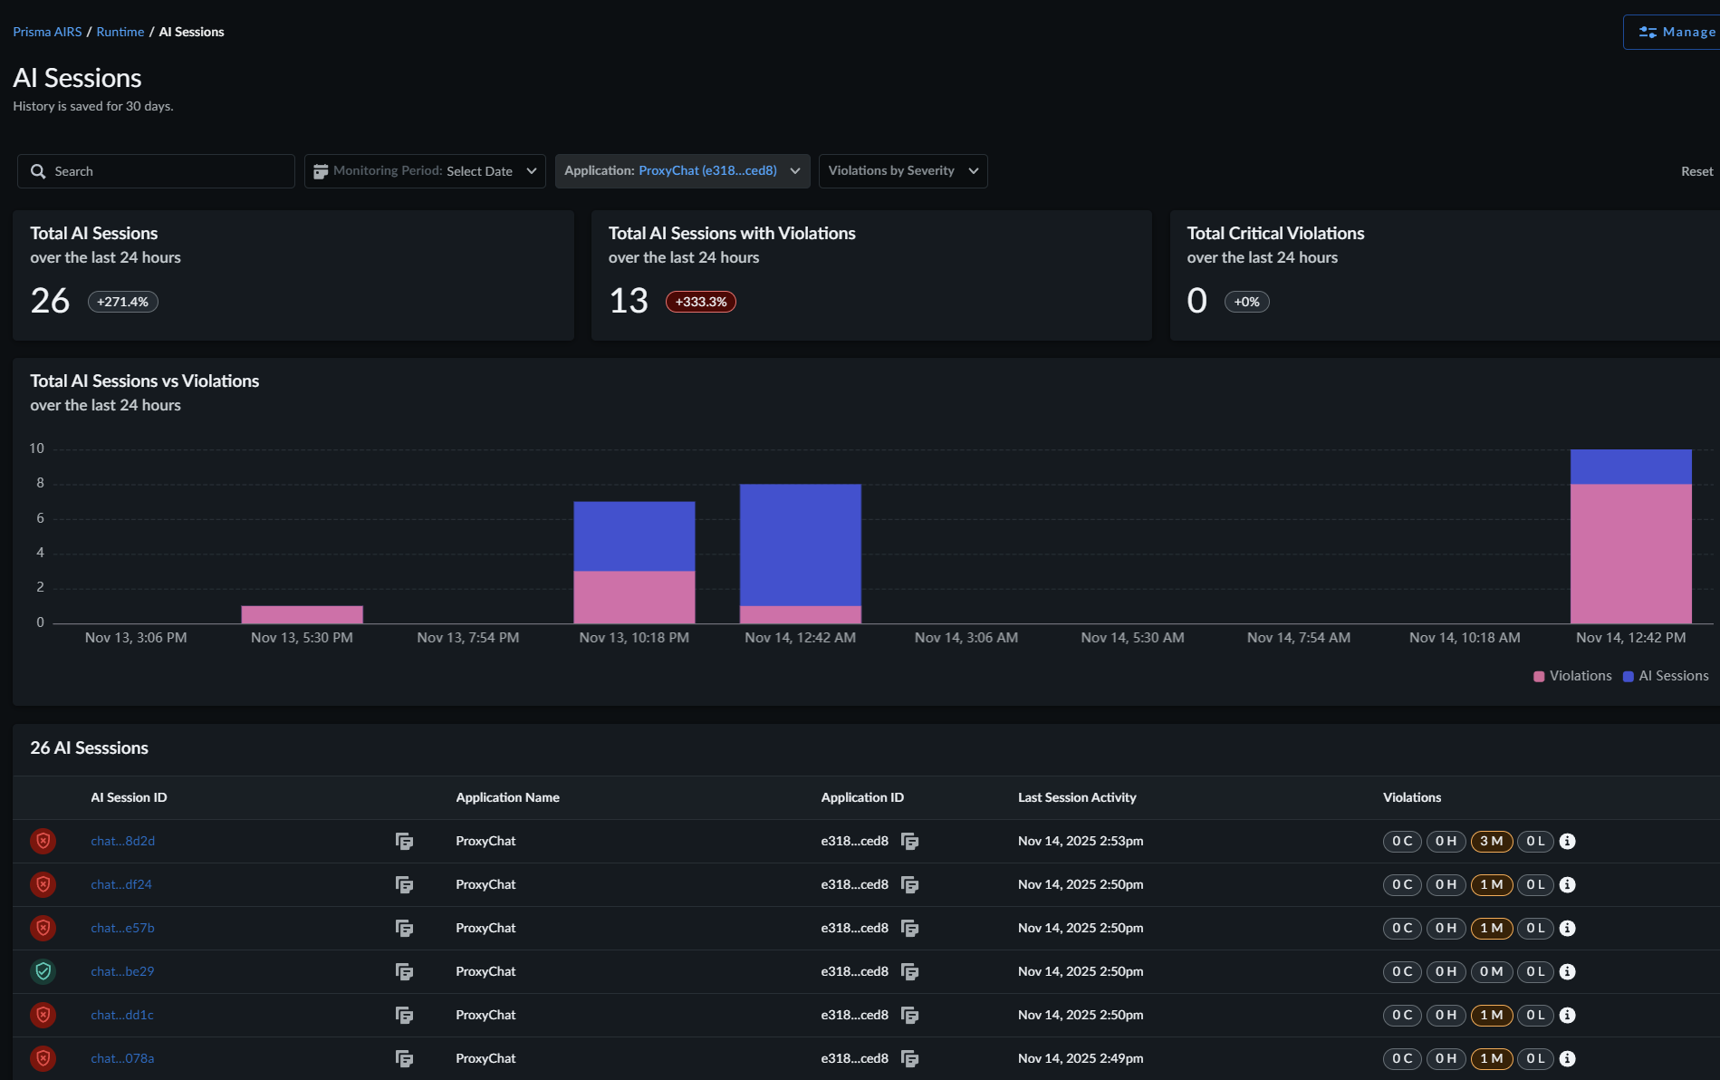Expand the Application ProxyChat filter dropdown
This screenshot has height=1080, width=1720.
[682, 171]
